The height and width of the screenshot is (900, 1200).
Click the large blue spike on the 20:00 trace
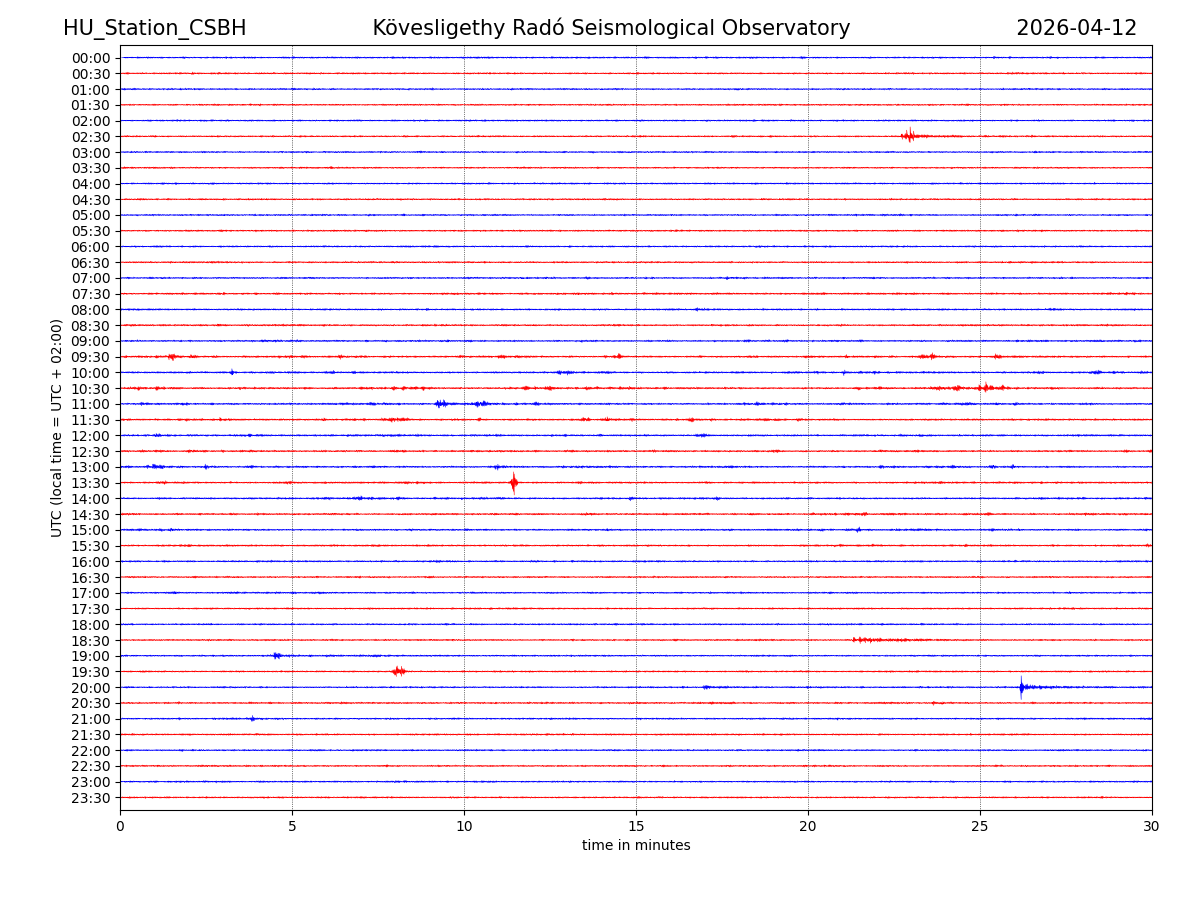1021,687
